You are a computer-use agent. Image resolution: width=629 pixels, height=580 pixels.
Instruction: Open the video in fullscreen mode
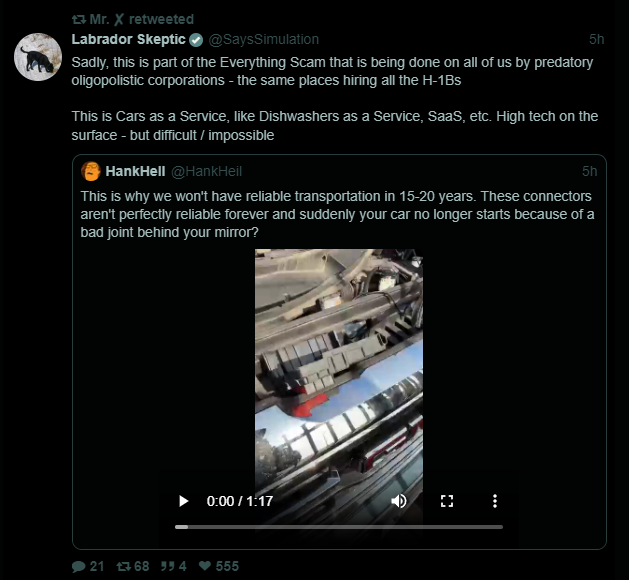(x=447, y=501)
